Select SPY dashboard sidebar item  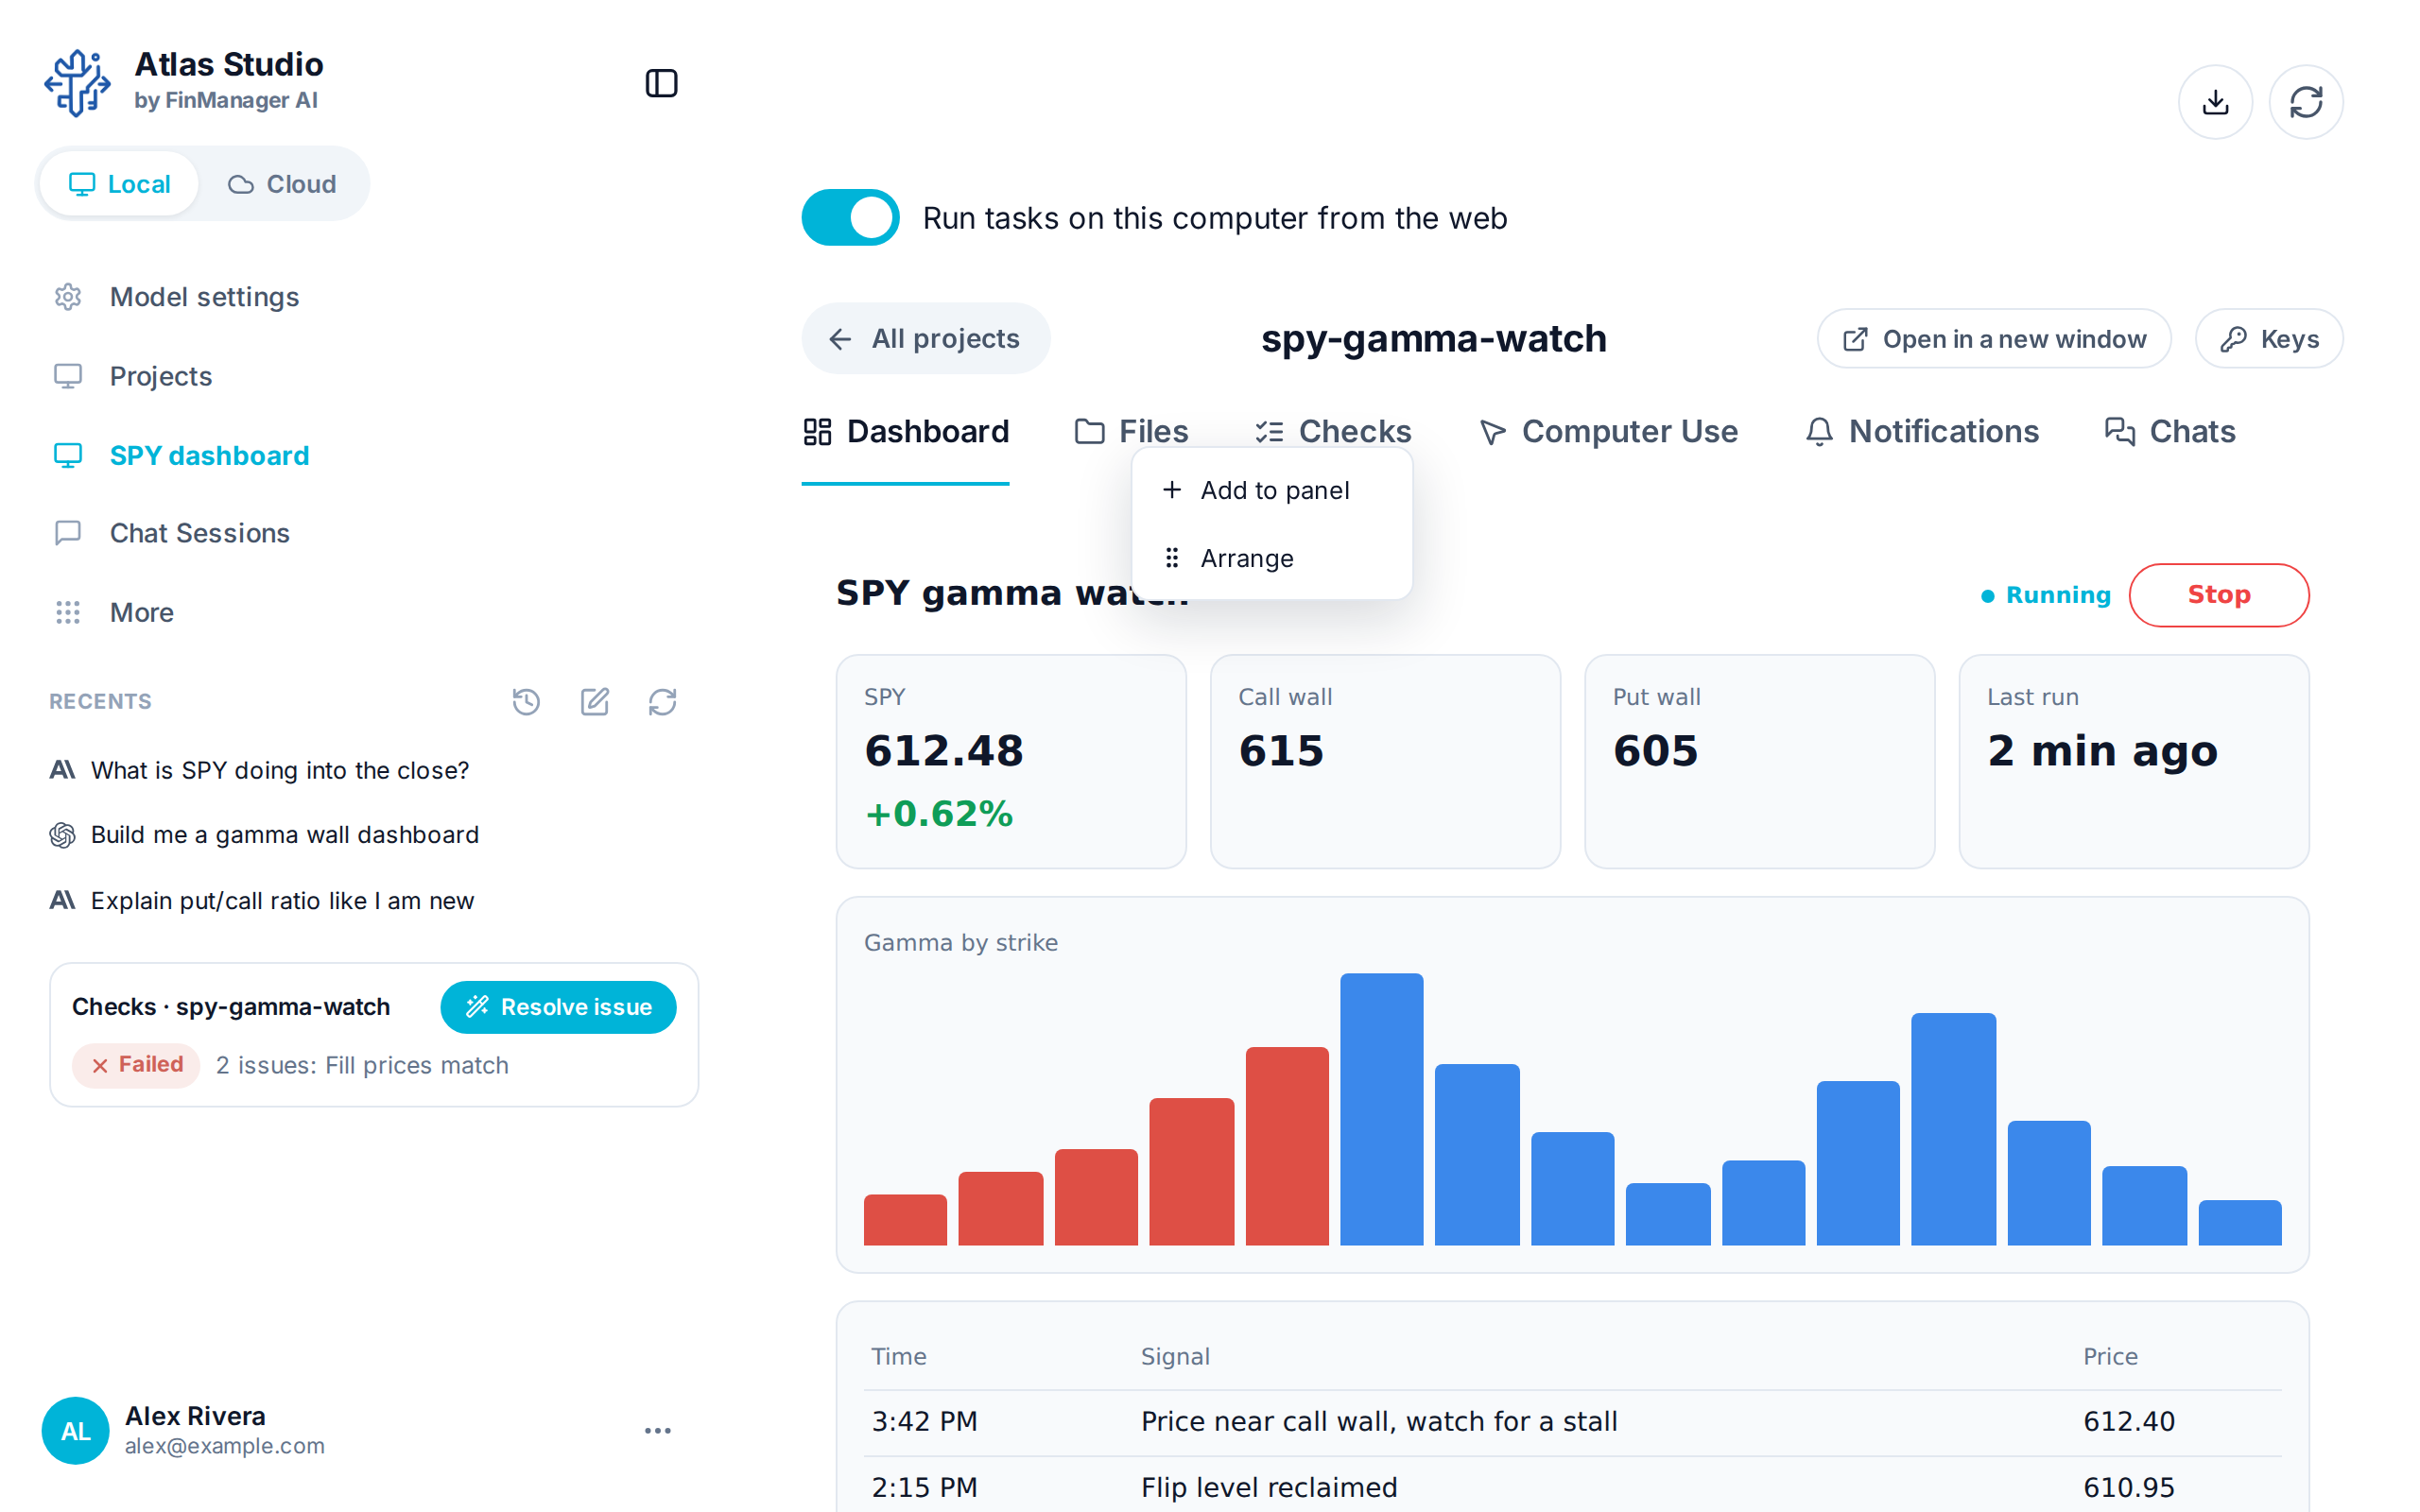[209, 455]
